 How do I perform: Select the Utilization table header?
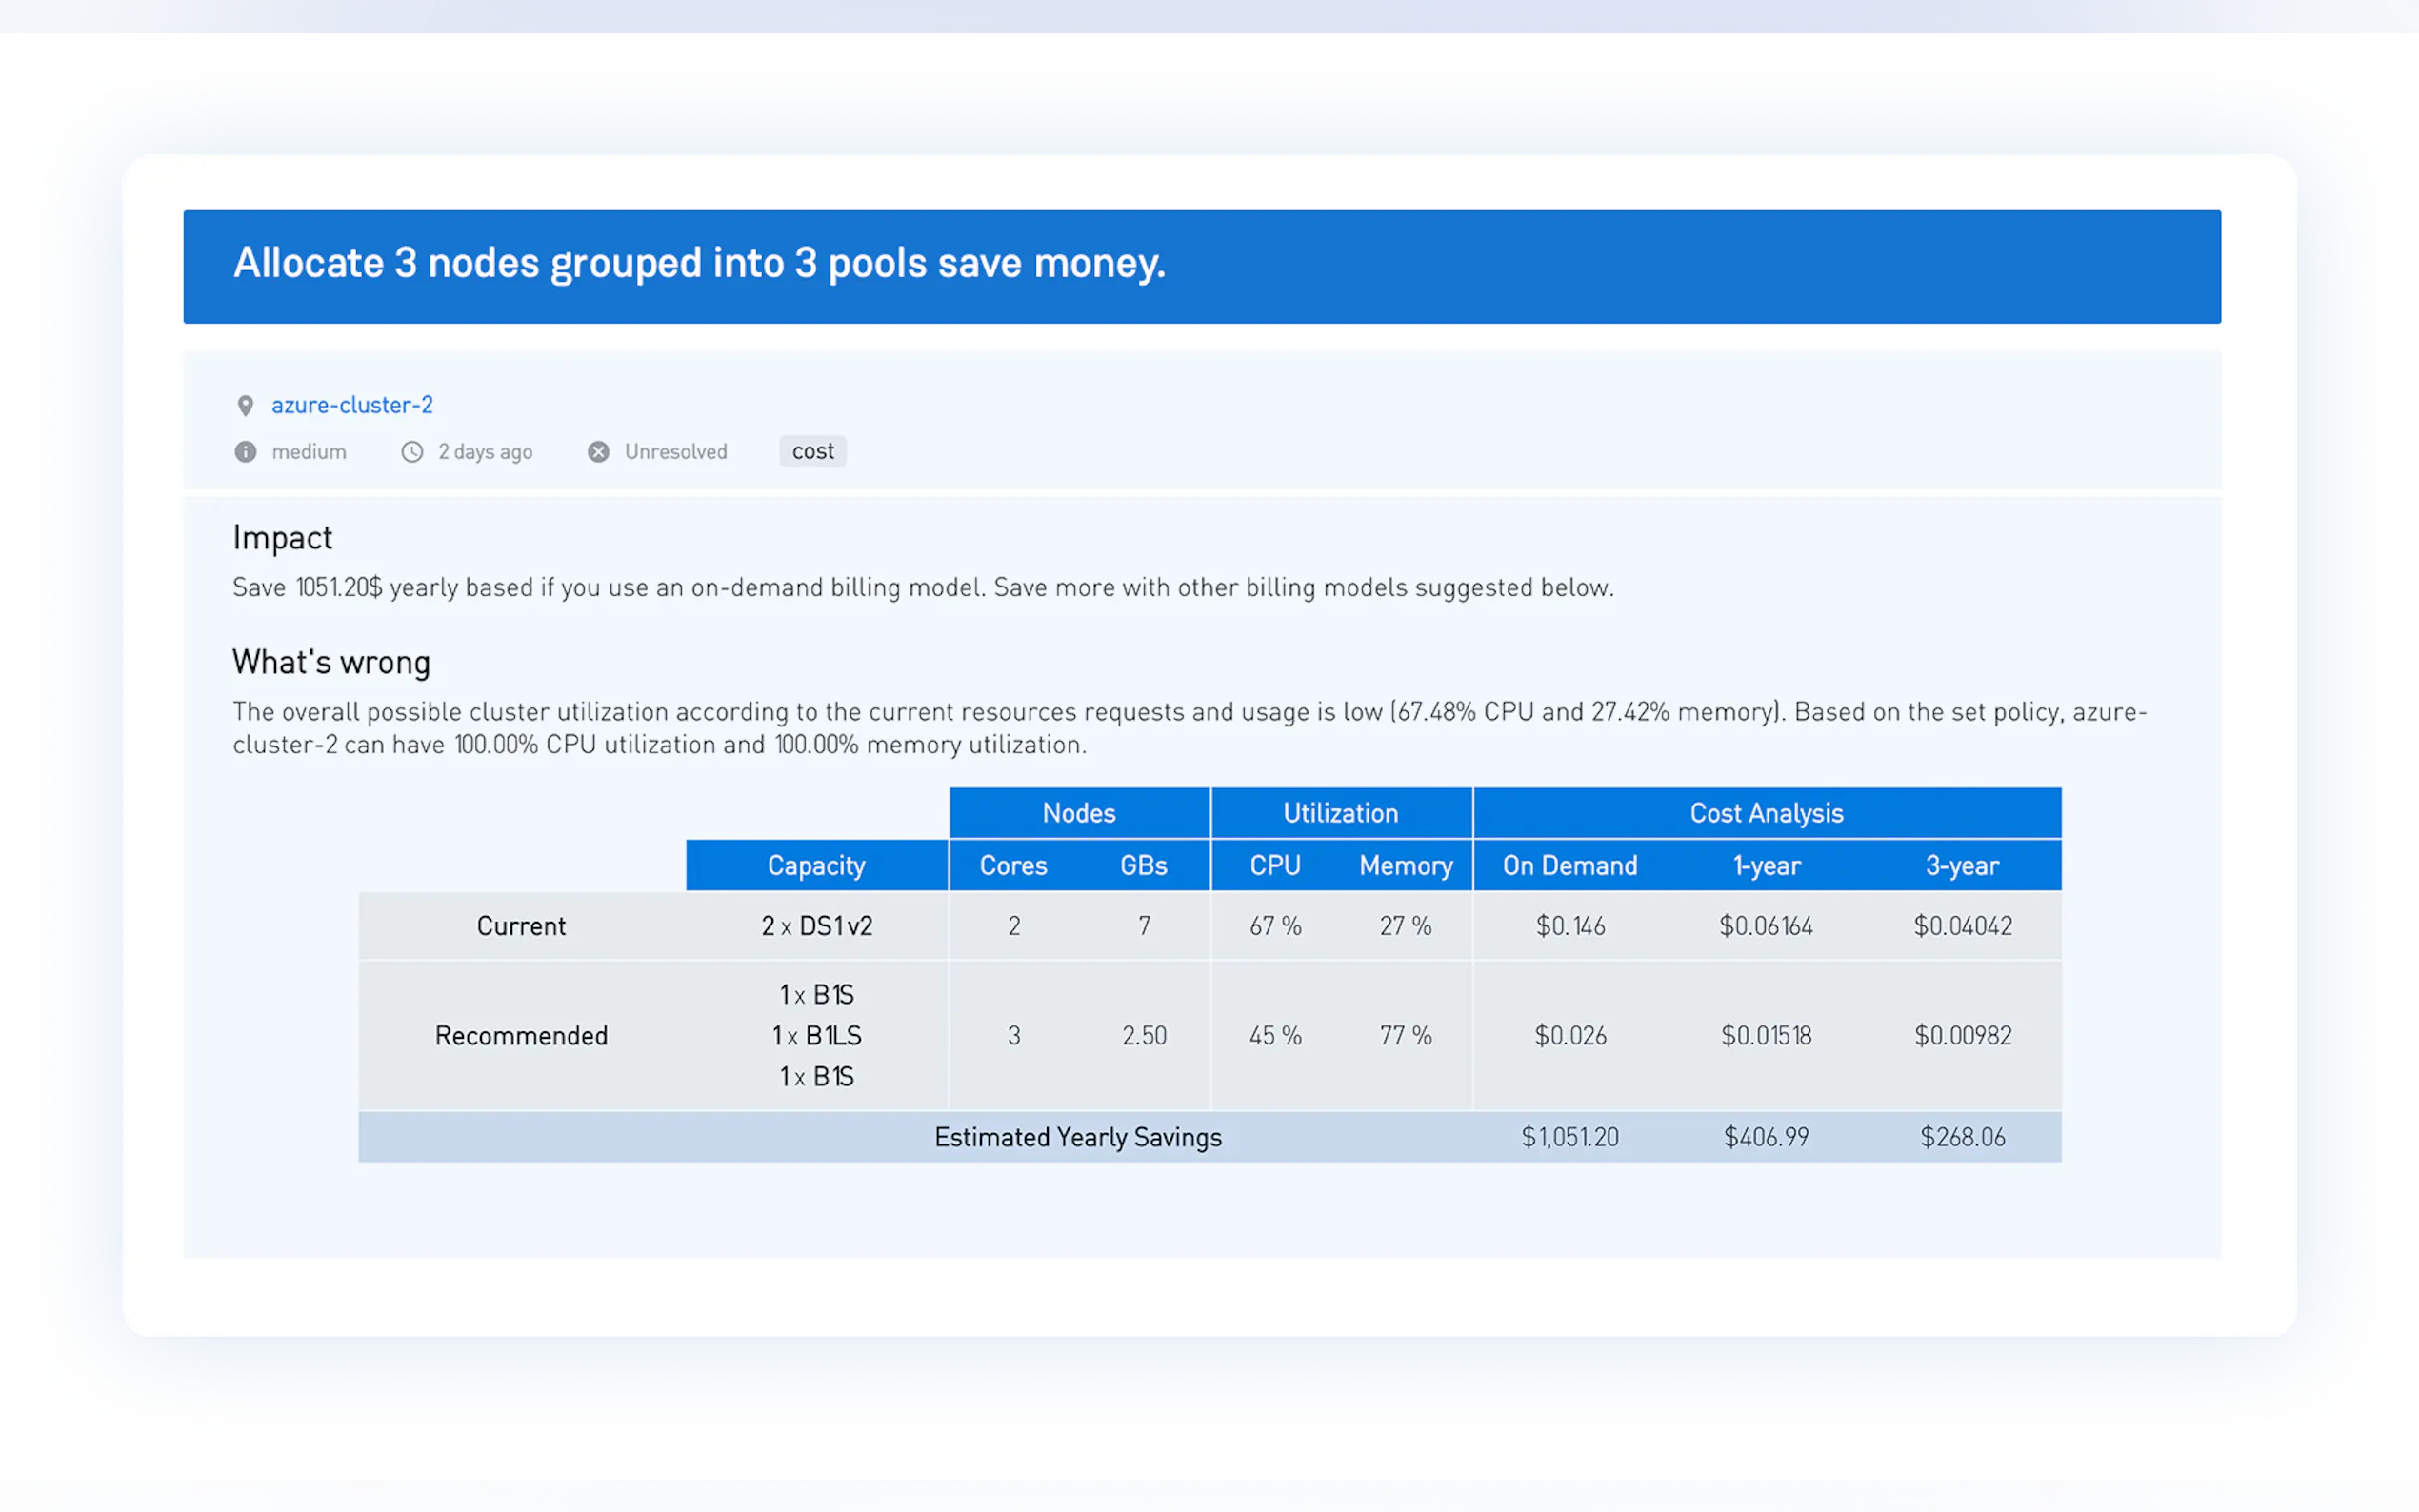[1340, 813]
